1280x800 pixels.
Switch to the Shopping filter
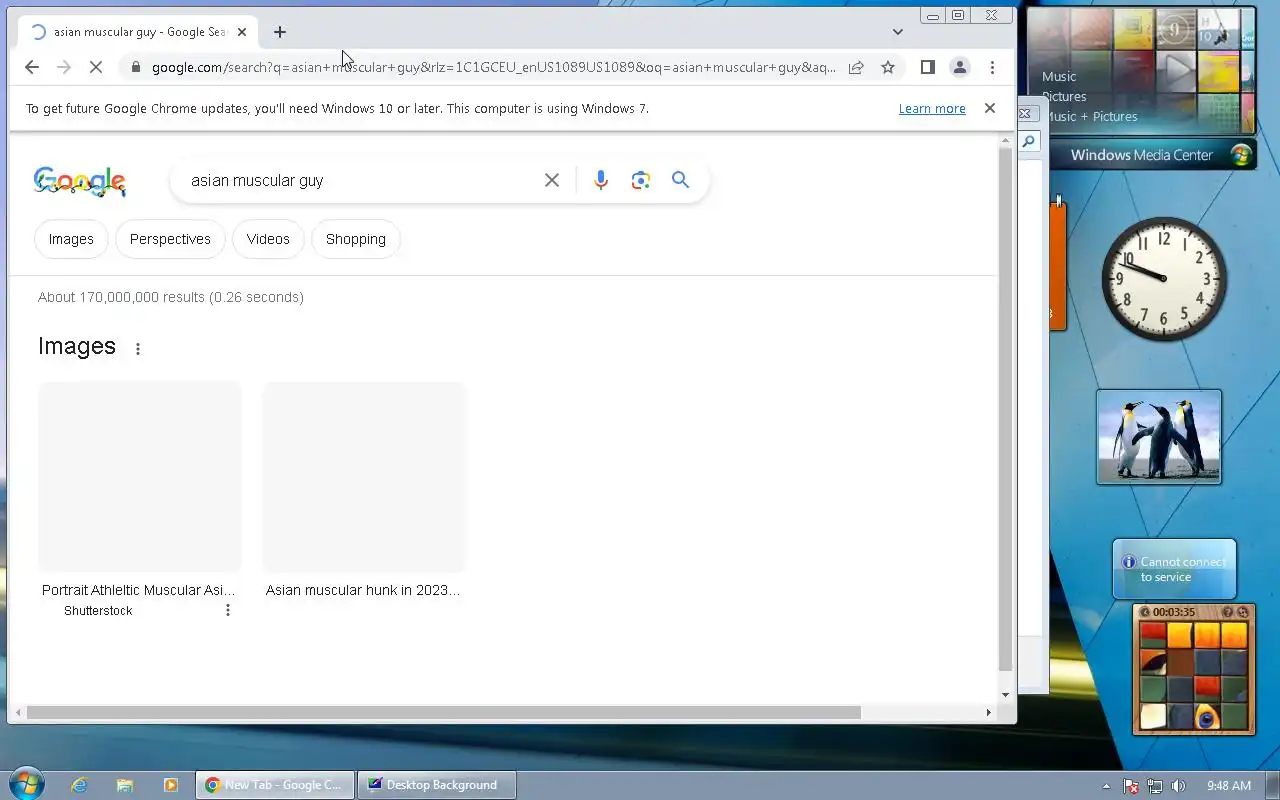pyautogui.click(x=356, y=239)
